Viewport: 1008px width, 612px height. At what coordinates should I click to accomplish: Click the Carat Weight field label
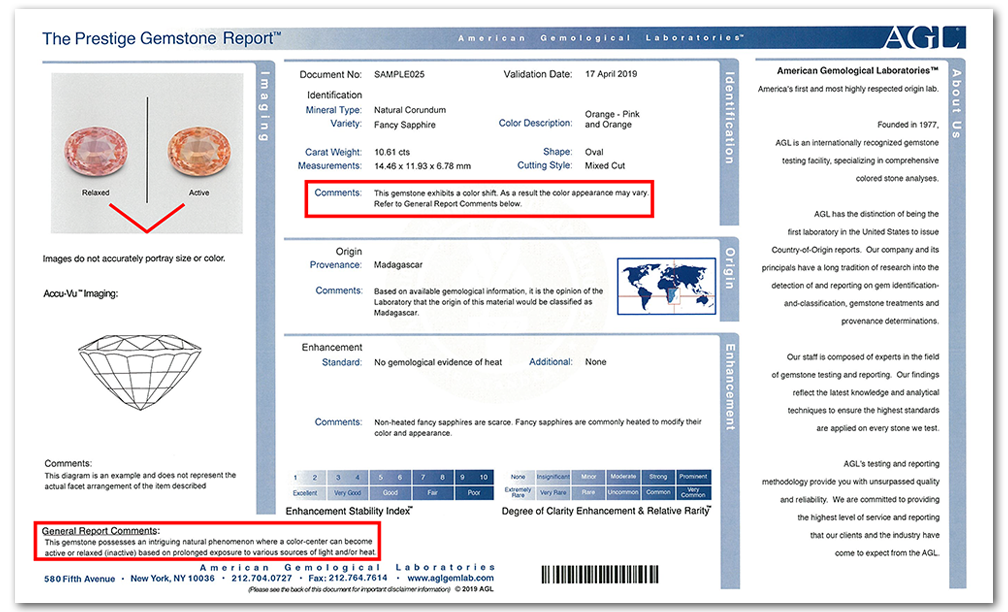(333, 152)
